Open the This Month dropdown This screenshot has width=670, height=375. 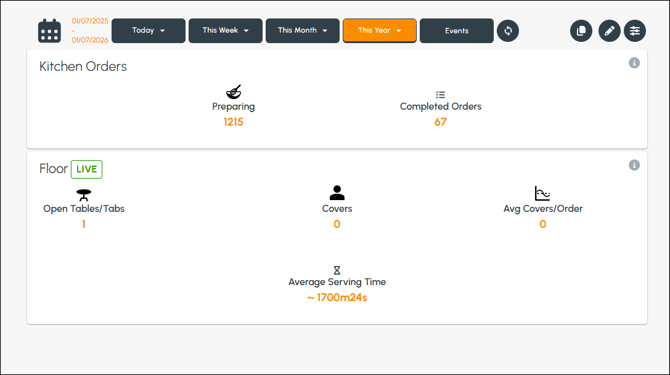tap(302, 31)
